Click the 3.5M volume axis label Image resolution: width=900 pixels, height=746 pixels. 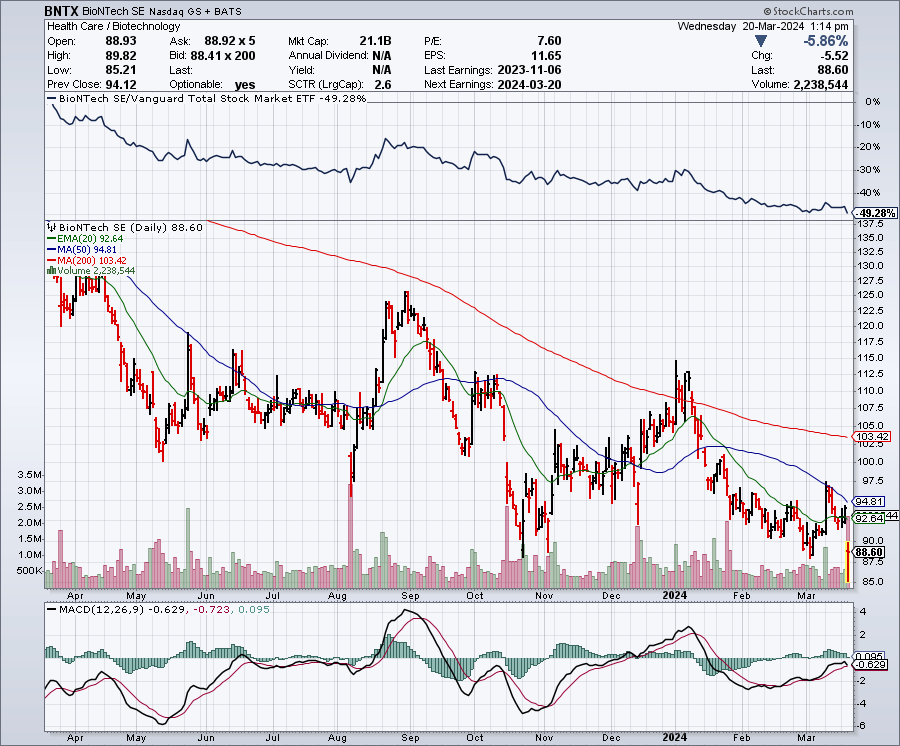point(30,475)
